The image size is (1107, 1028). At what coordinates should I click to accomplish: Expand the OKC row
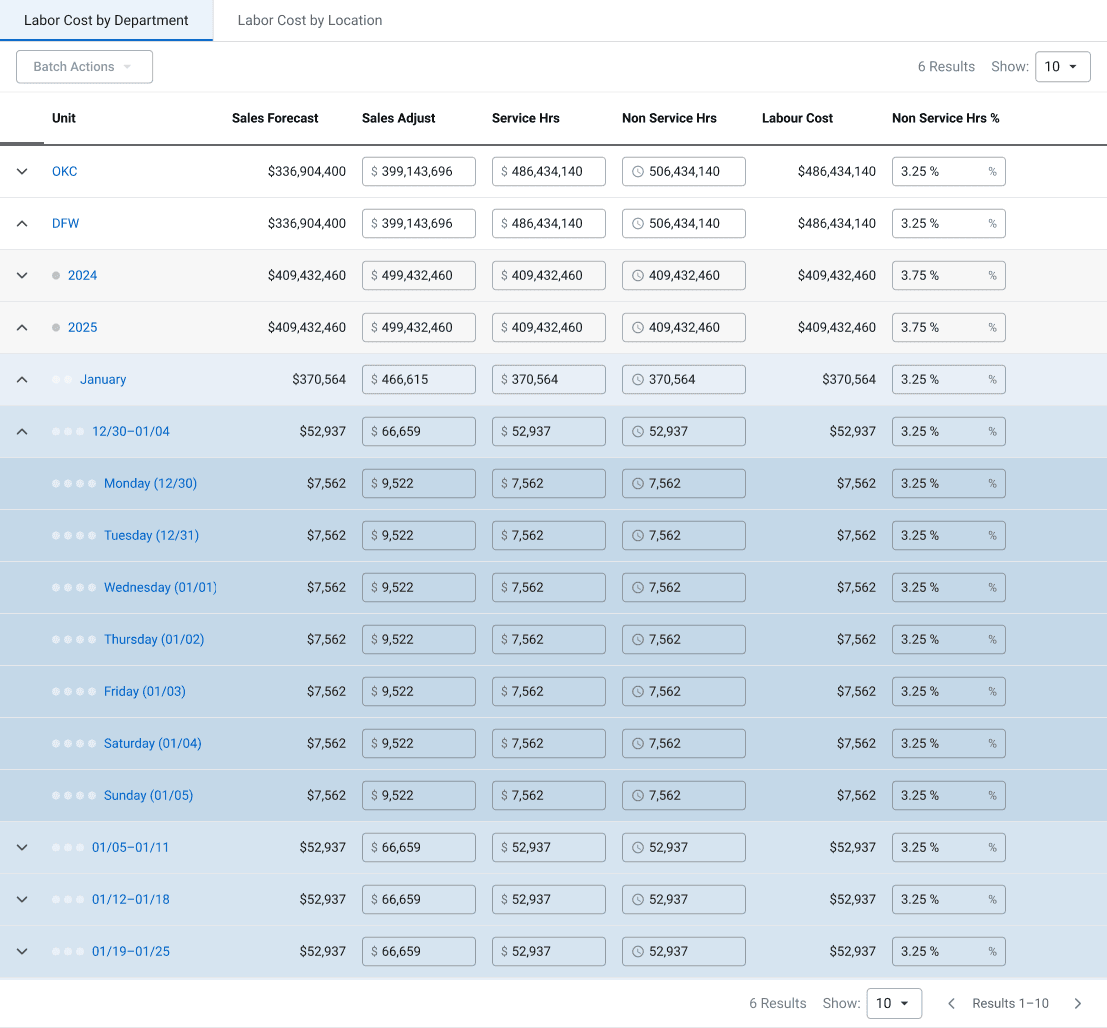[x=22, y=172]
